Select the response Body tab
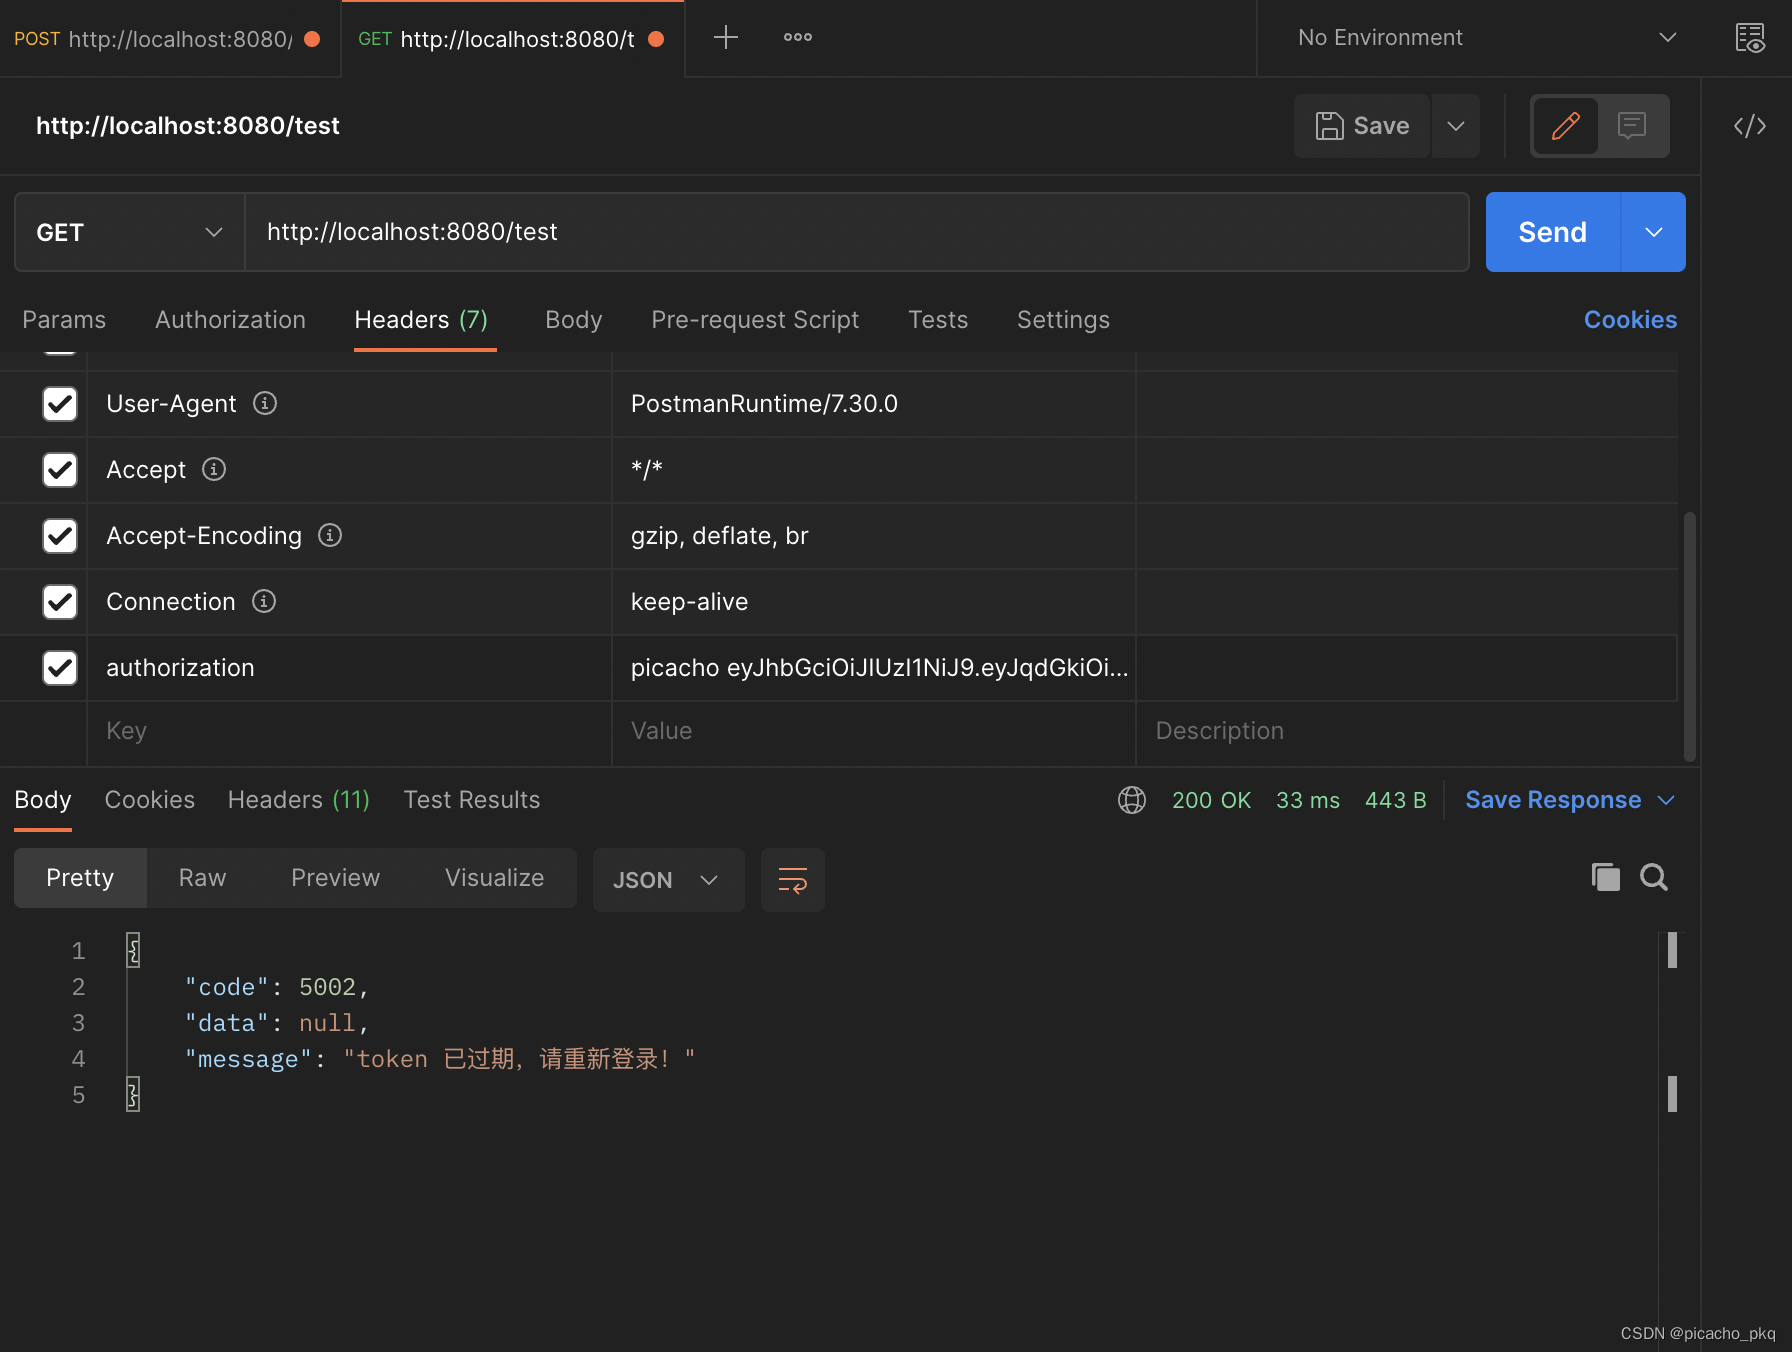This screenshot has height=1352, width=1792. tap(43, 800)
